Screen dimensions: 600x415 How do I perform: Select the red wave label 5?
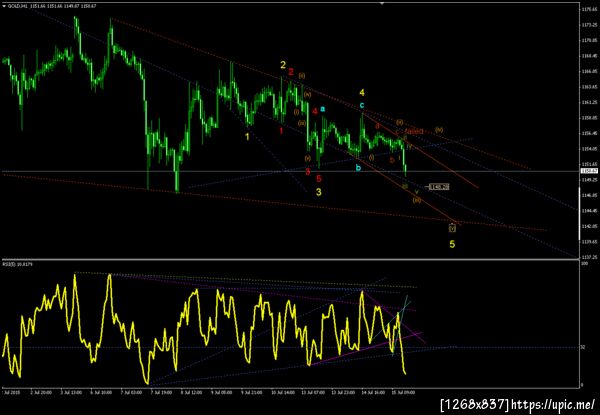point(319,178)
